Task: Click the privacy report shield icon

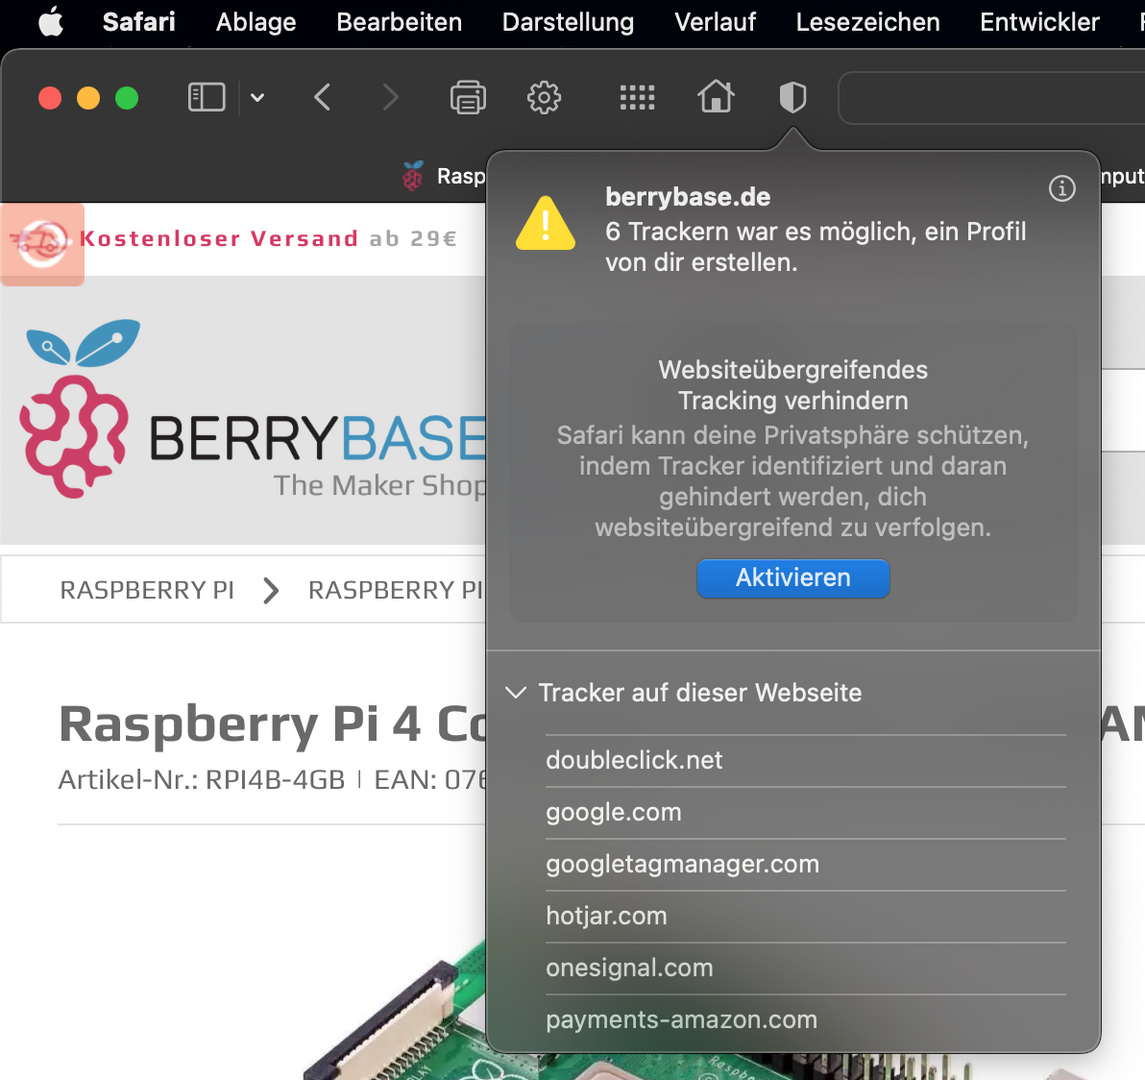Action: (x=792, y=97)
